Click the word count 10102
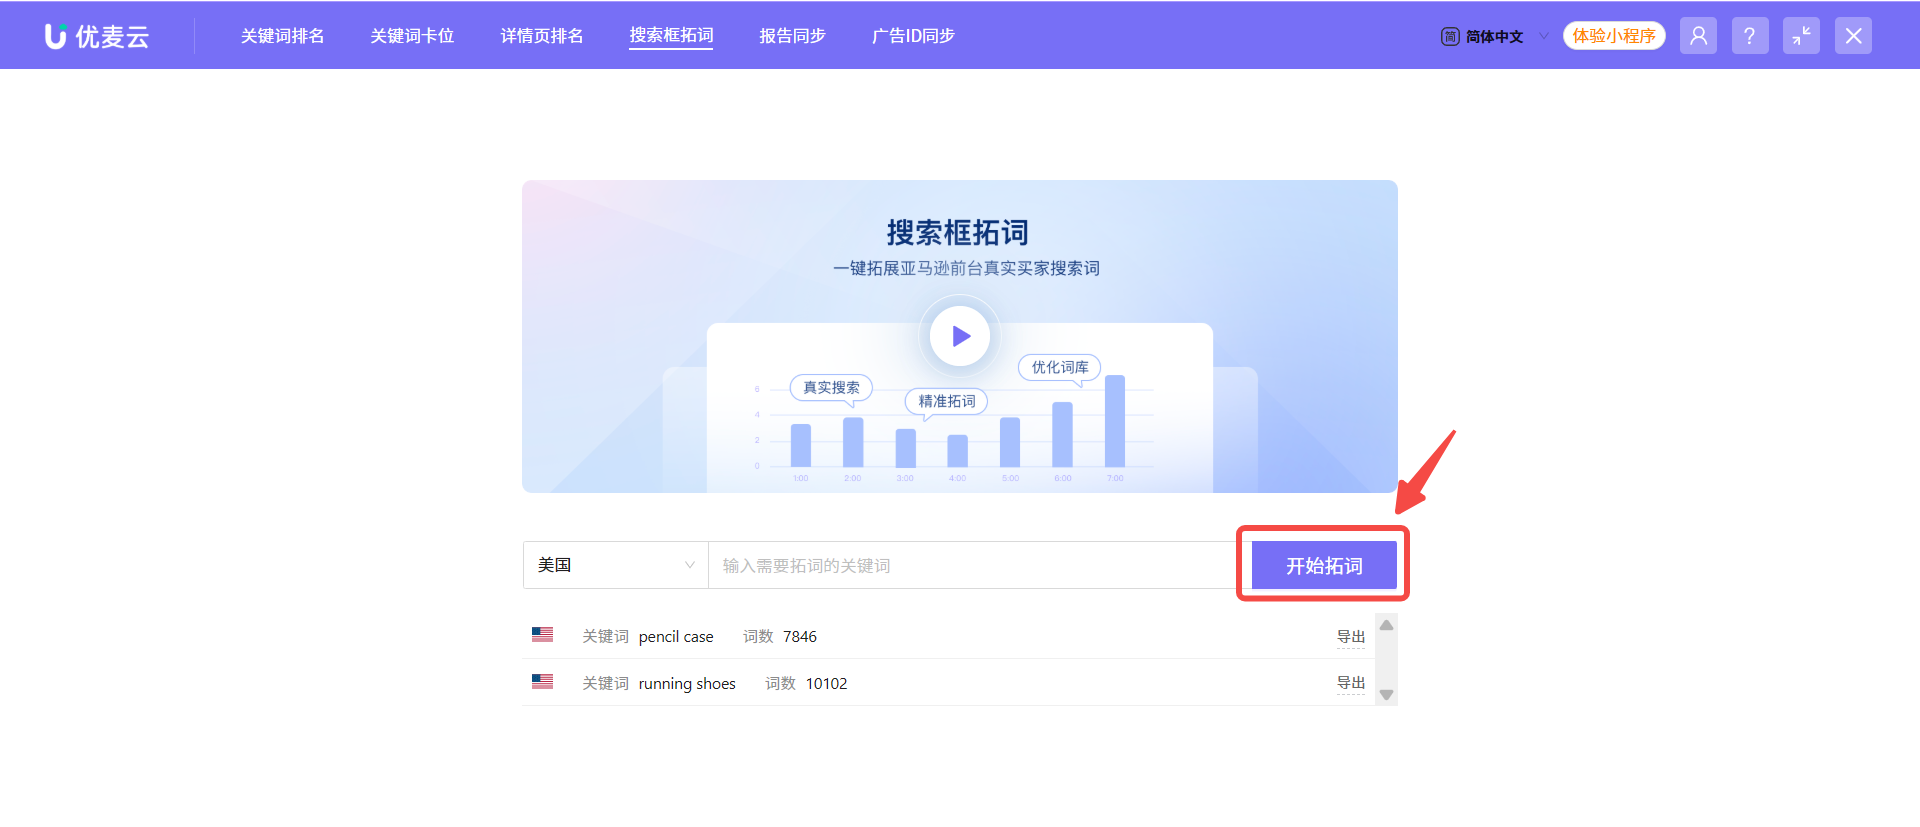This screenshot has height=827, width=1920. coord(826,683)
